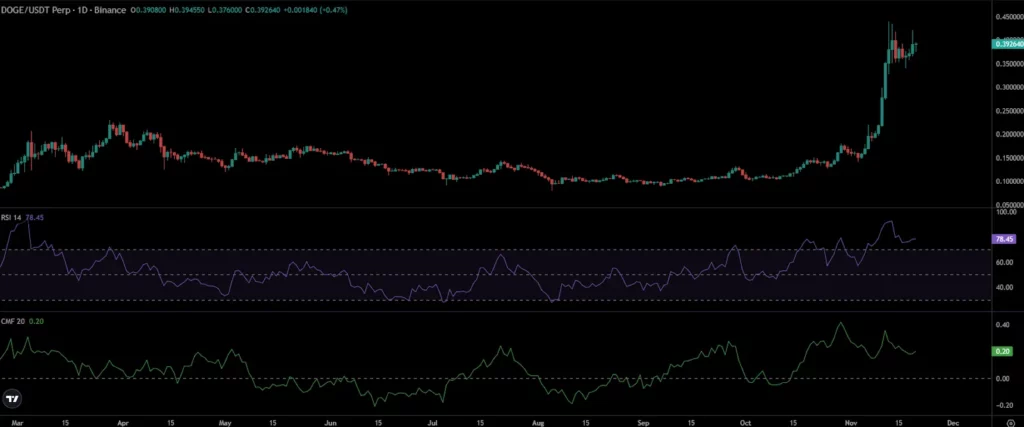Click the Sep label on time axis
1024x427 pixels.
(x=642, y=422)
